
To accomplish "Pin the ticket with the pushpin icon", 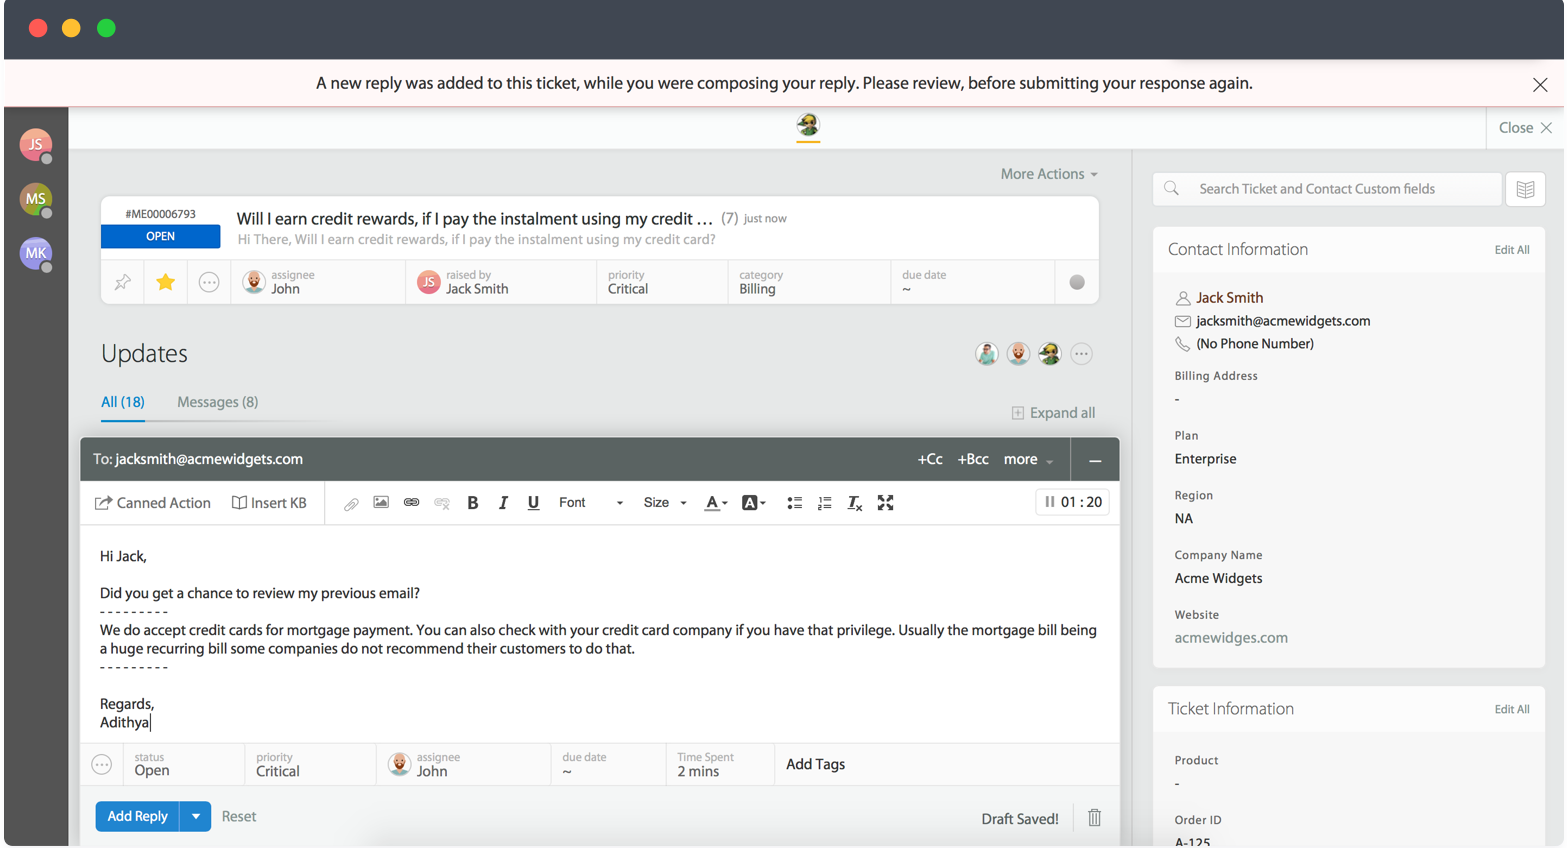I will tap(122, 282).
